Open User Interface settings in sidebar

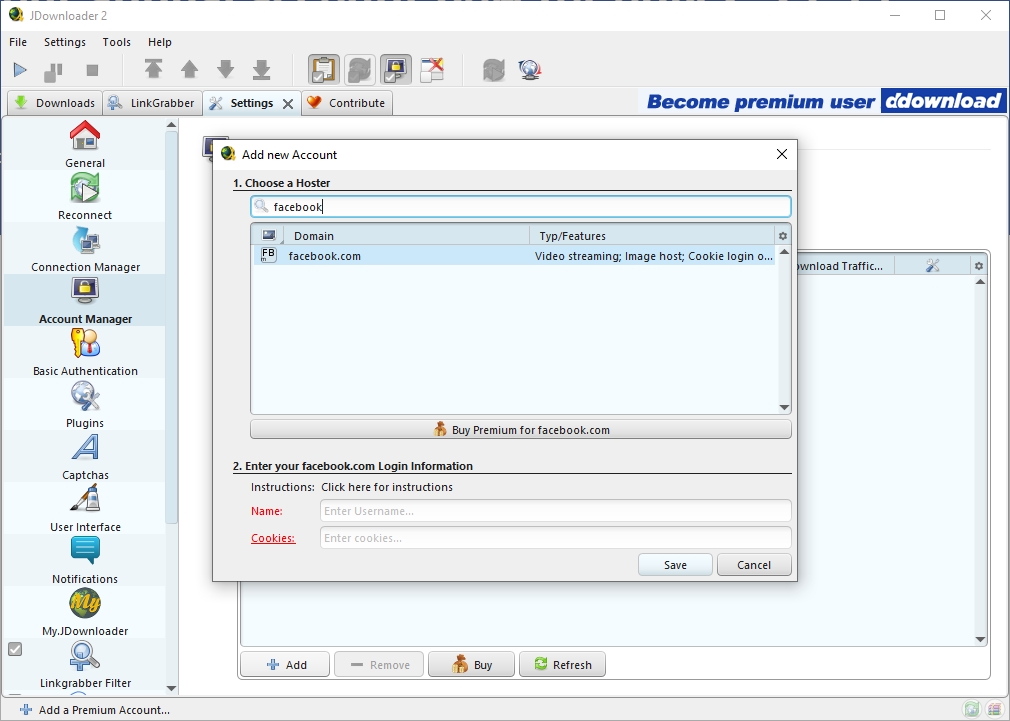point(85,508)
